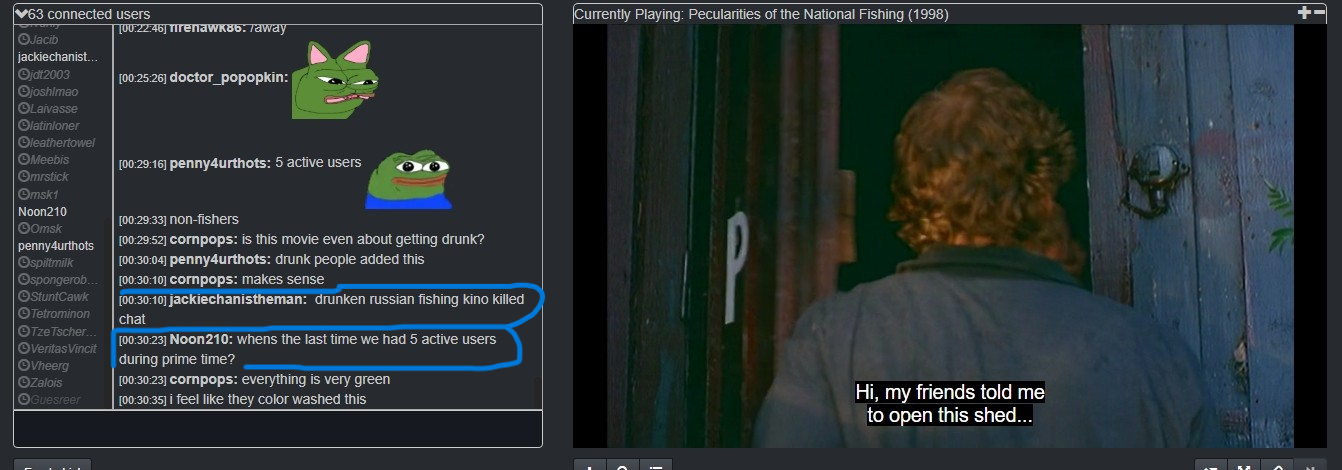Screen dimensions: 1342x470
Task: Select joshlmao in the user list
Action: 54,92
